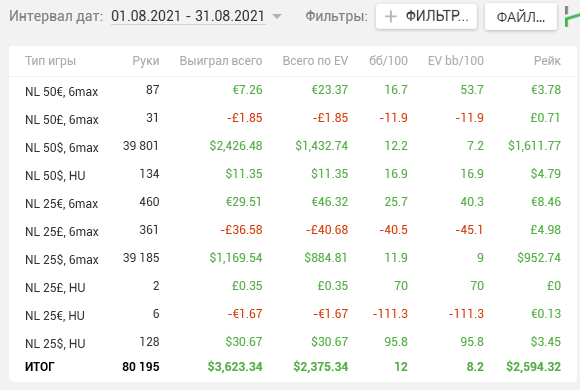Sort by Выиграл всего column header
The height and width of the screenshot is (390, 580).
pos(221,61)
